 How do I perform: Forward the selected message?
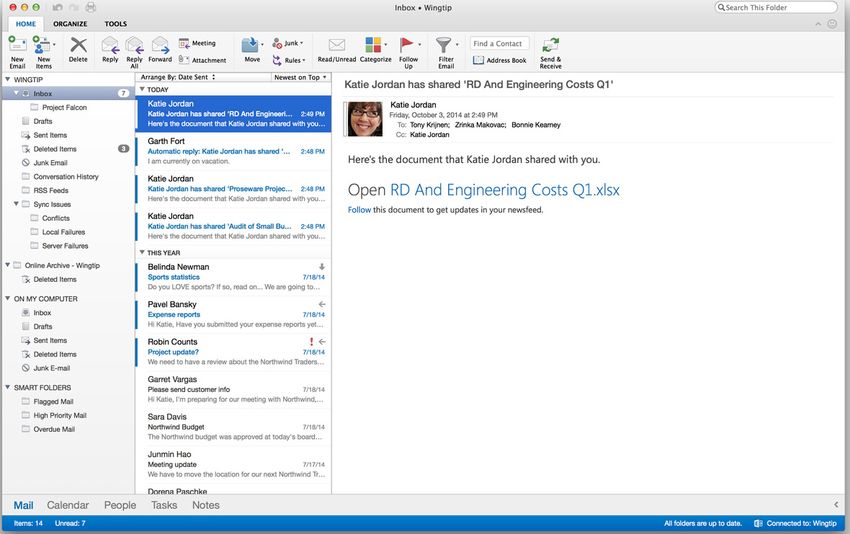pos(160,50)
